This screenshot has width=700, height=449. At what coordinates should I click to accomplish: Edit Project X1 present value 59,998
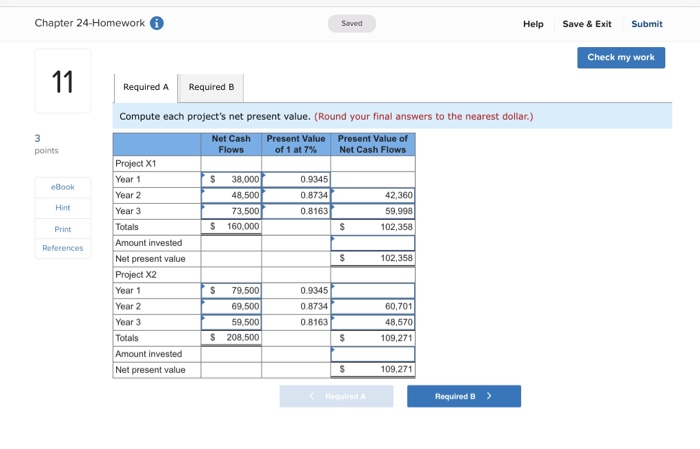pyautogui.click(x=373, y=211)
